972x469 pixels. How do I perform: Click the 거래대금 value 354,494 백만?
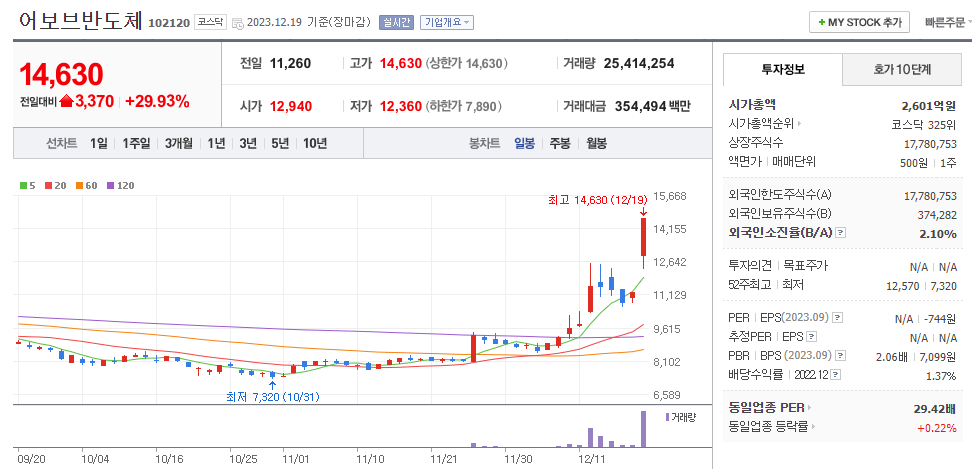tap(653, 106)
